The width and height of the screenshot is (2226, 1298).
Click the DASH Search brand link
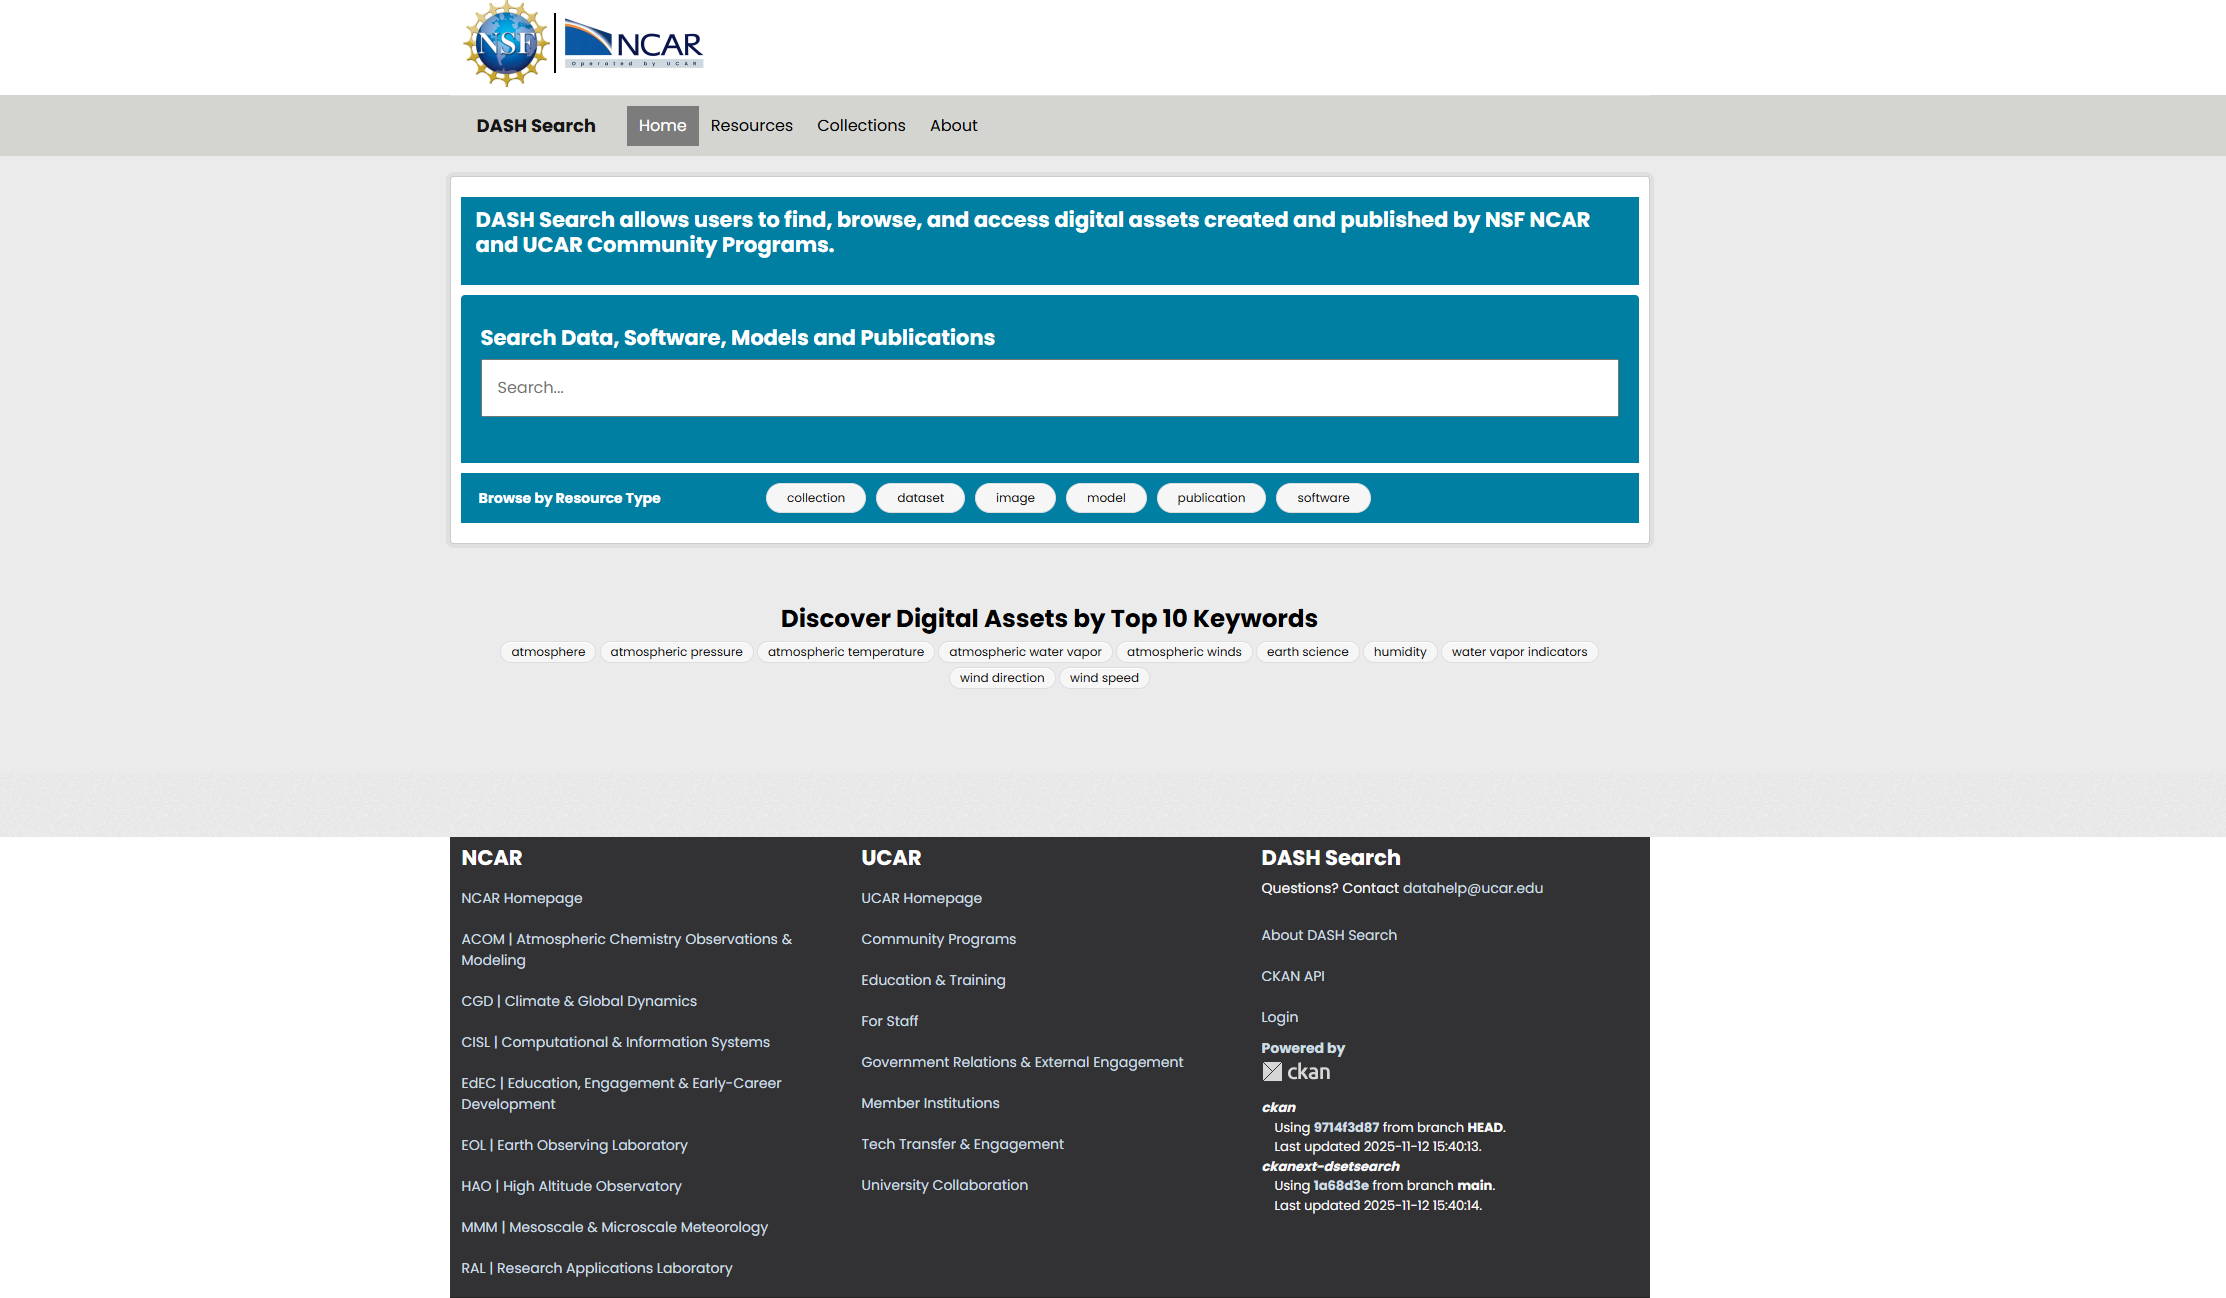click(535, 125)
